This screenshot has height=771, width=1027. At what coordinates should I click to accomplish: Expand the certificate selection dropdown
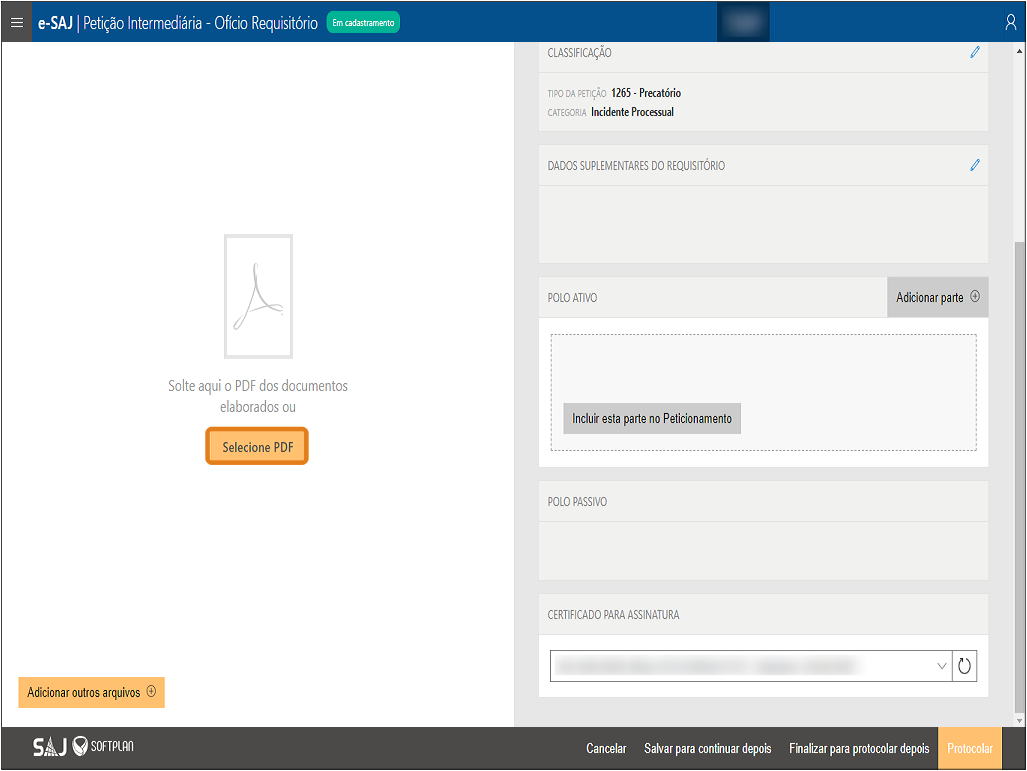(941, 666)
